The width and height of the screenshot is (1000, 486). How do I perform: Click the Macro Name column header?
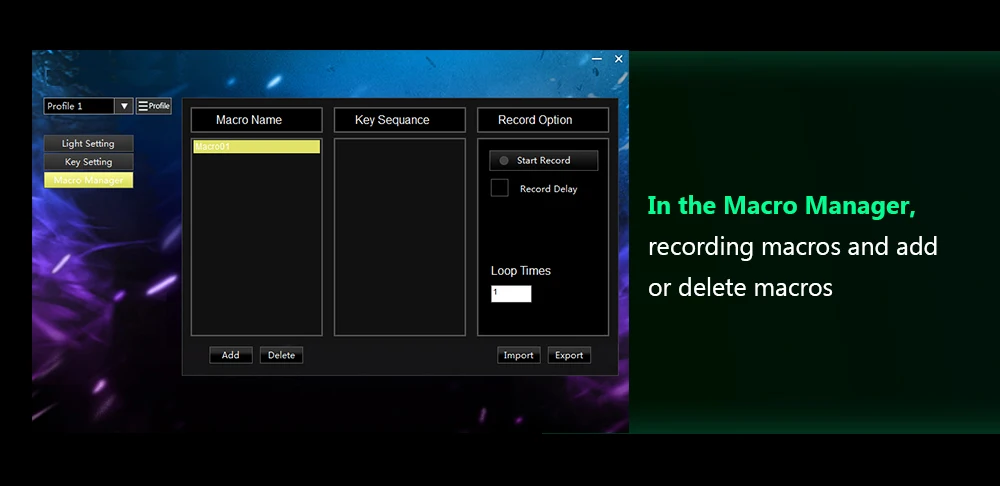(256, 120)
